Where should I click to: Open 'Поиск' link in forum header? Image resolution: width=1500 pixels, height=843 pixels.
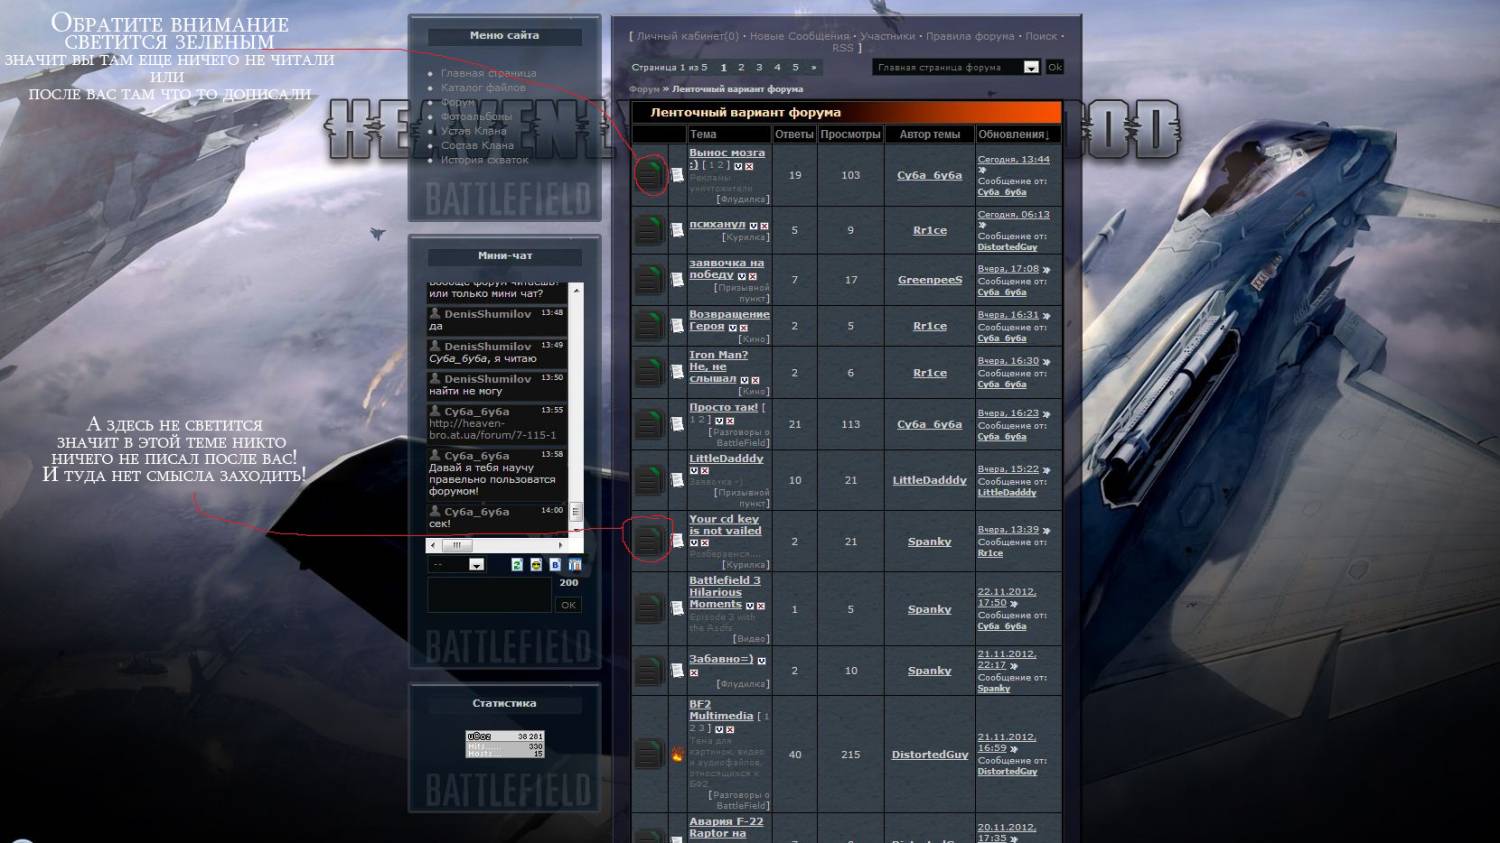[1041, 36]
